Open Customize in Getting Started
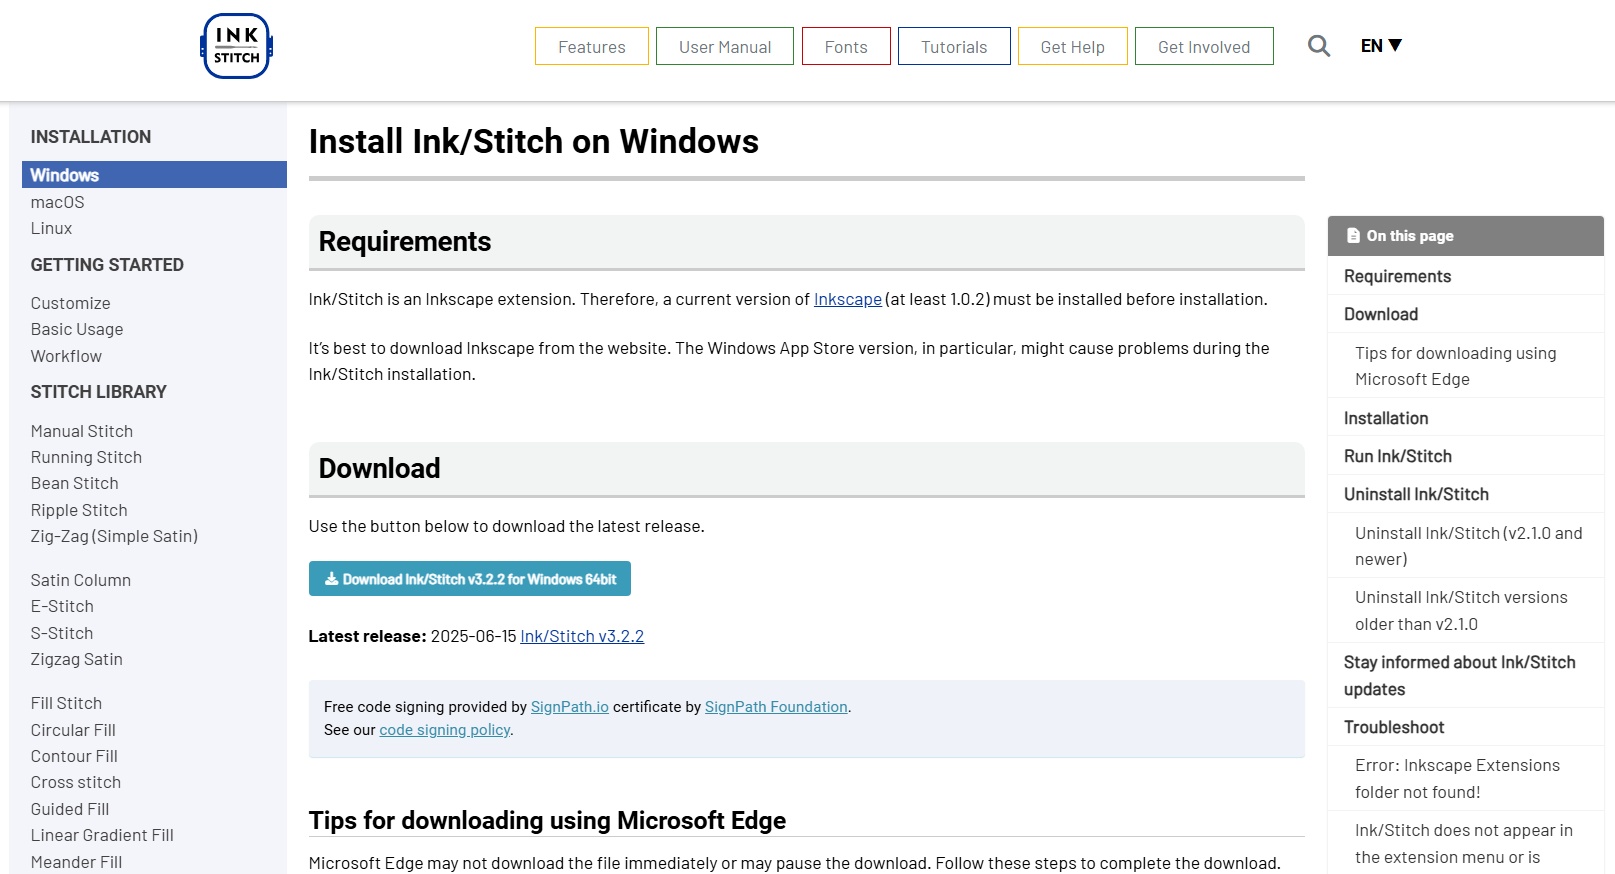 pyautogui.click(x=70, y=303)
